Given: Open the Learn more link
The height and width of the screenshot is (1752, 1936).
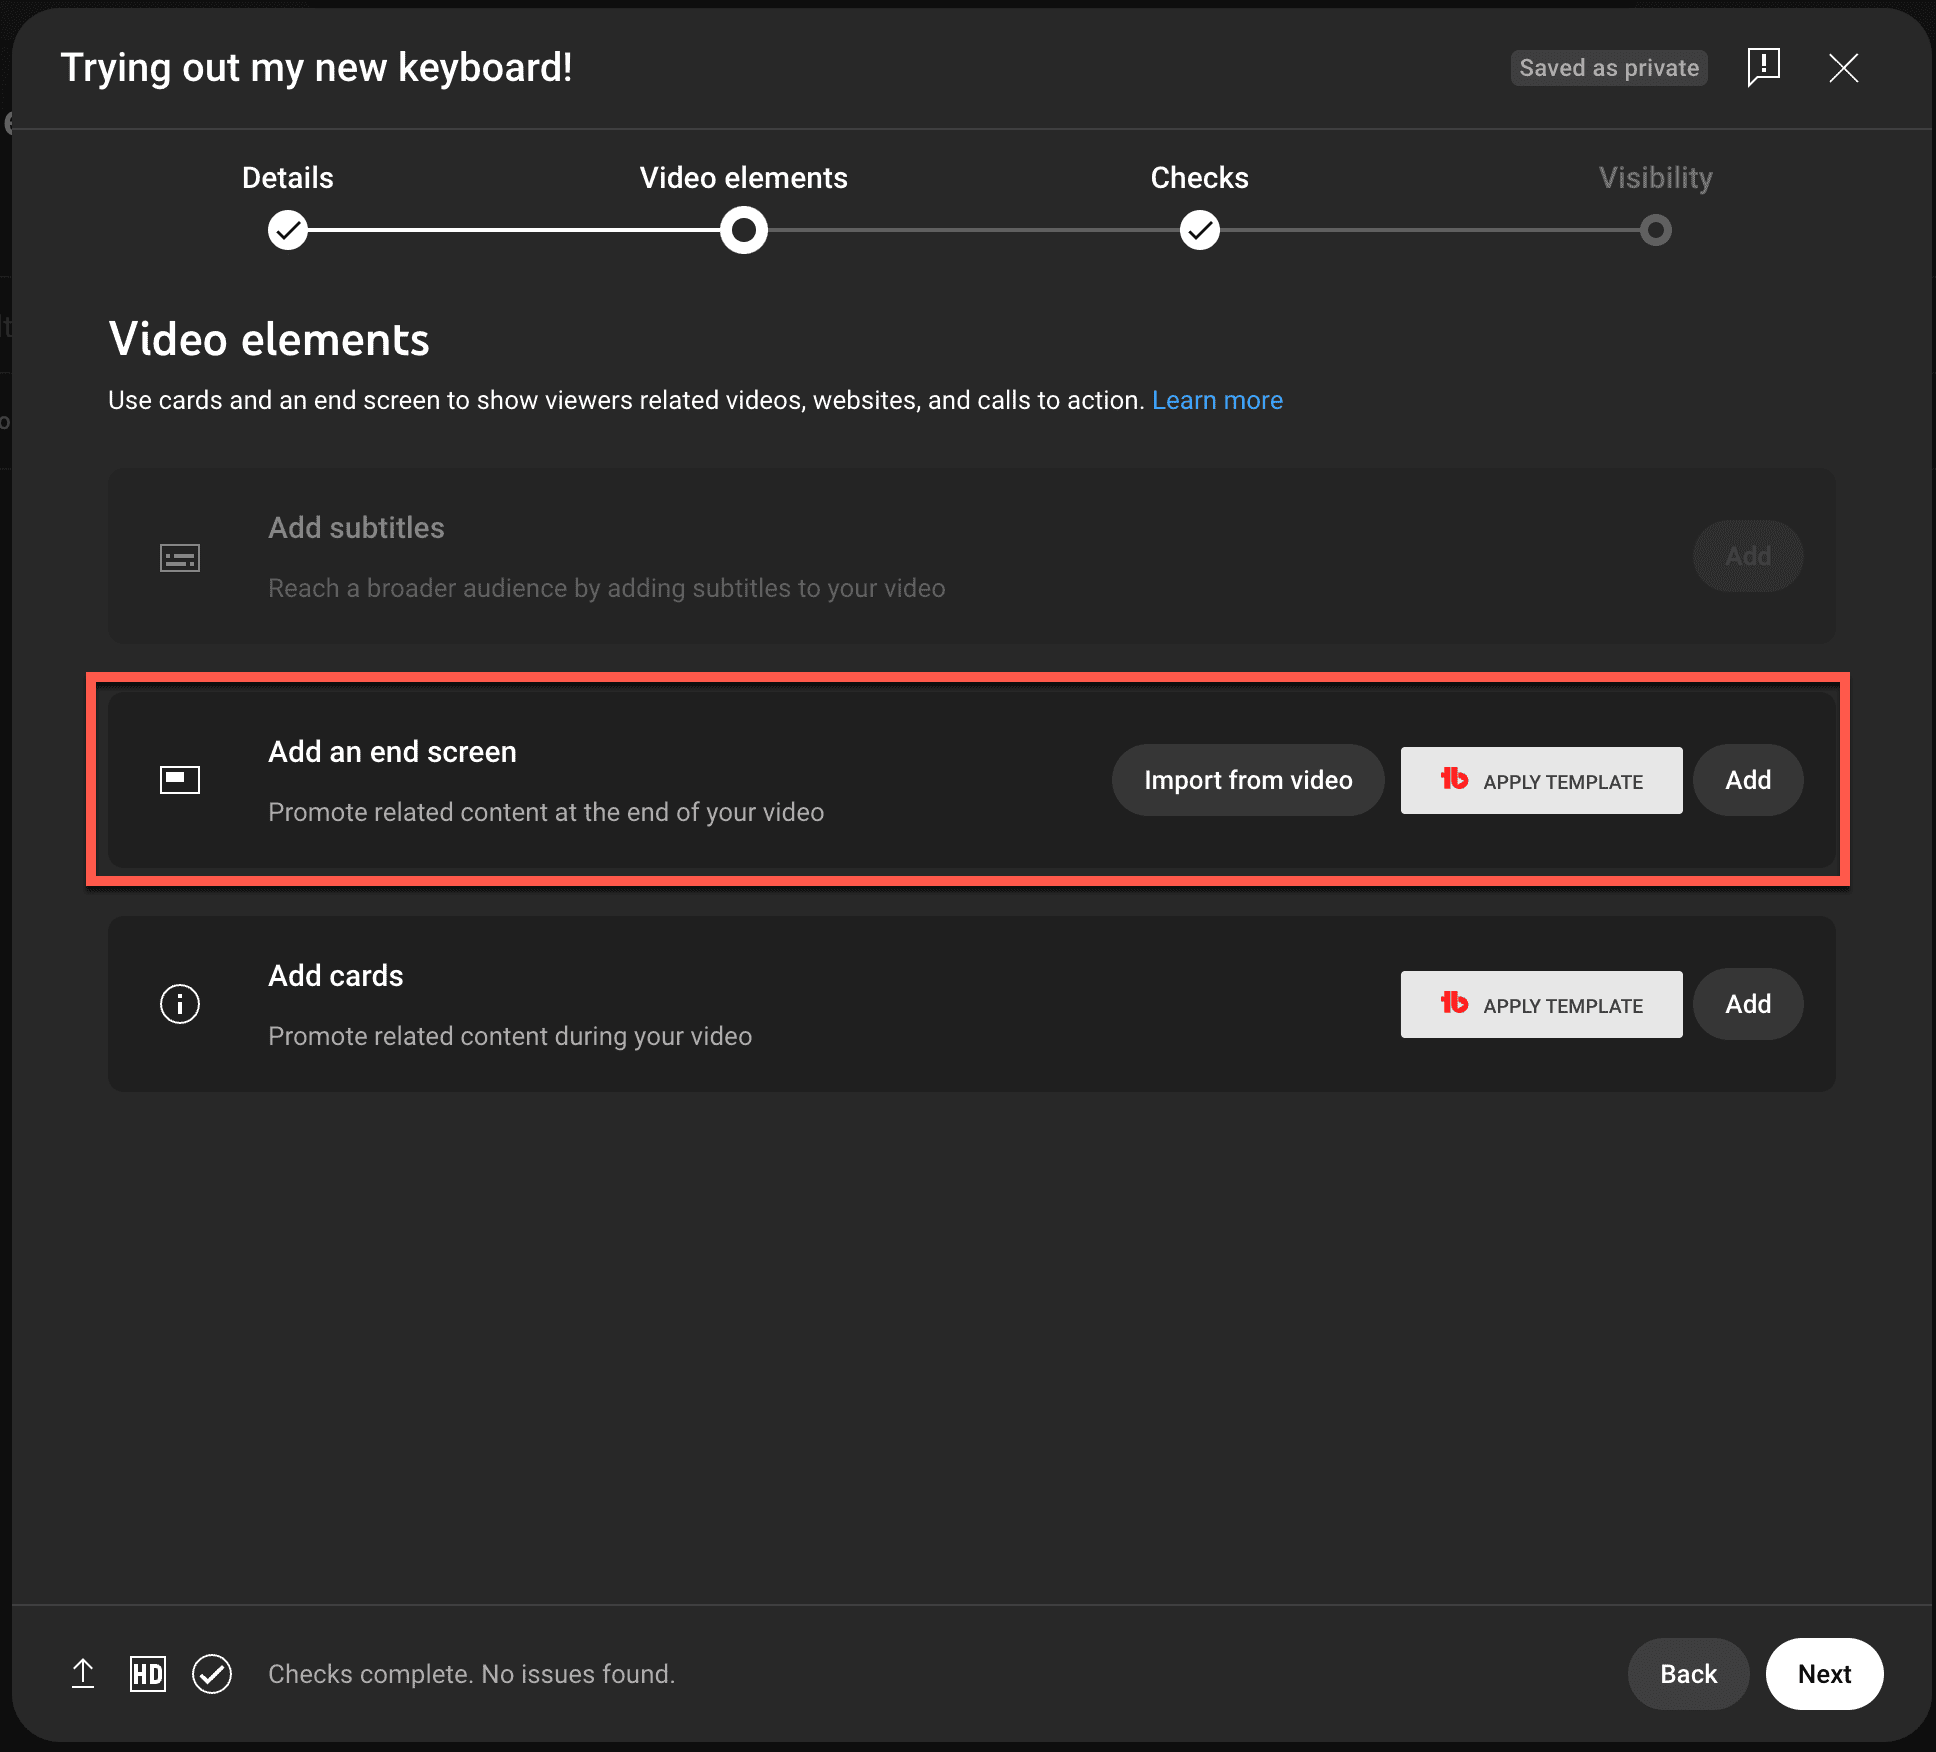Looking at the screenshot, I should click(1217, 400).
